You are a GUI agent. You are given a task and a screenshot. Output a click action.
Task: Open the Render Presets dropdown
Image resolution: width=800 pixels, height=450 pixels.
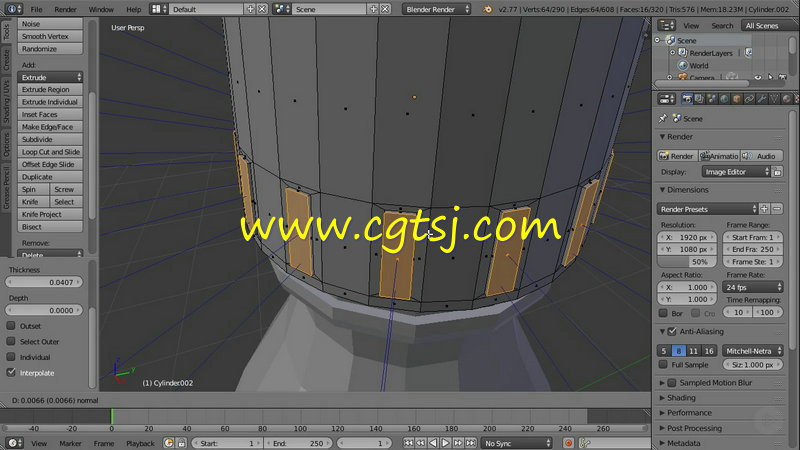click(707, 209)
